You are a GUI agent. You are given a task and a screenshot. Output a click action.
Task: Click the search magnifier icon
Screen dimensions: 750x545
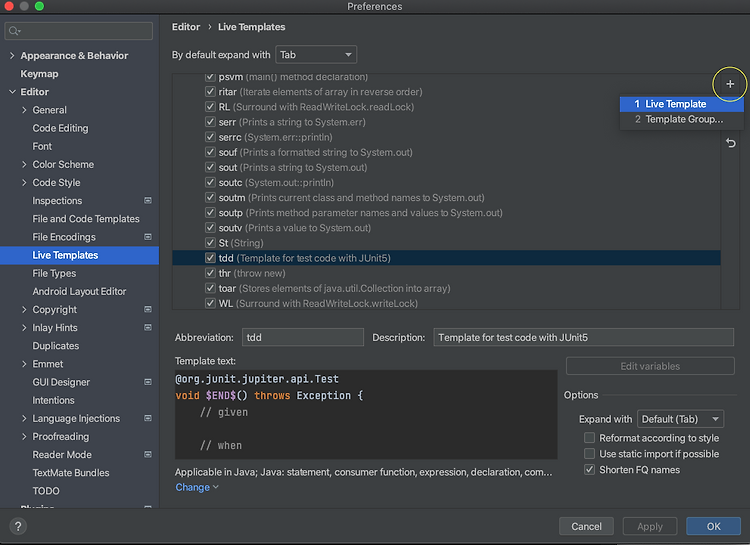[x=16, y=32]
